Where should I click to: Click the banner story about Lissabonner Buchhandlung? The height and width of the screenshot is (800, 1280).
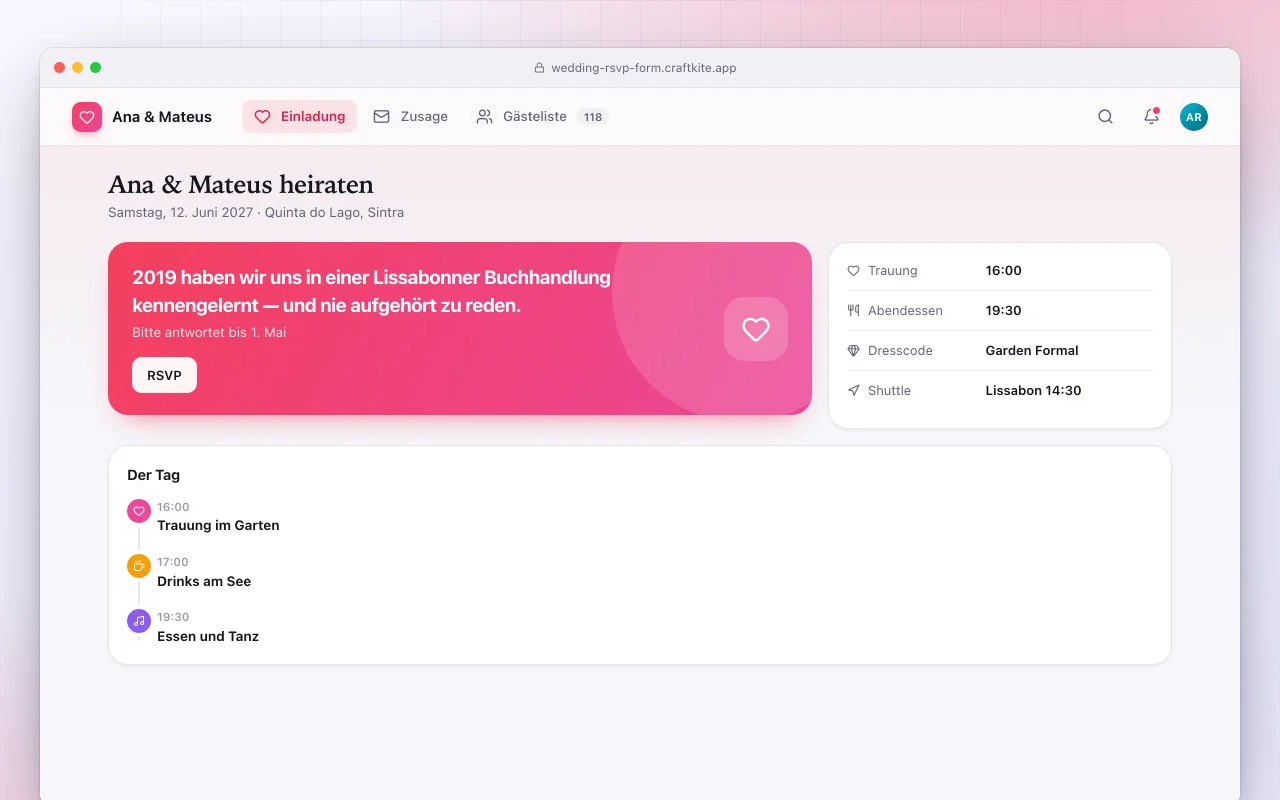coord(371,291)
